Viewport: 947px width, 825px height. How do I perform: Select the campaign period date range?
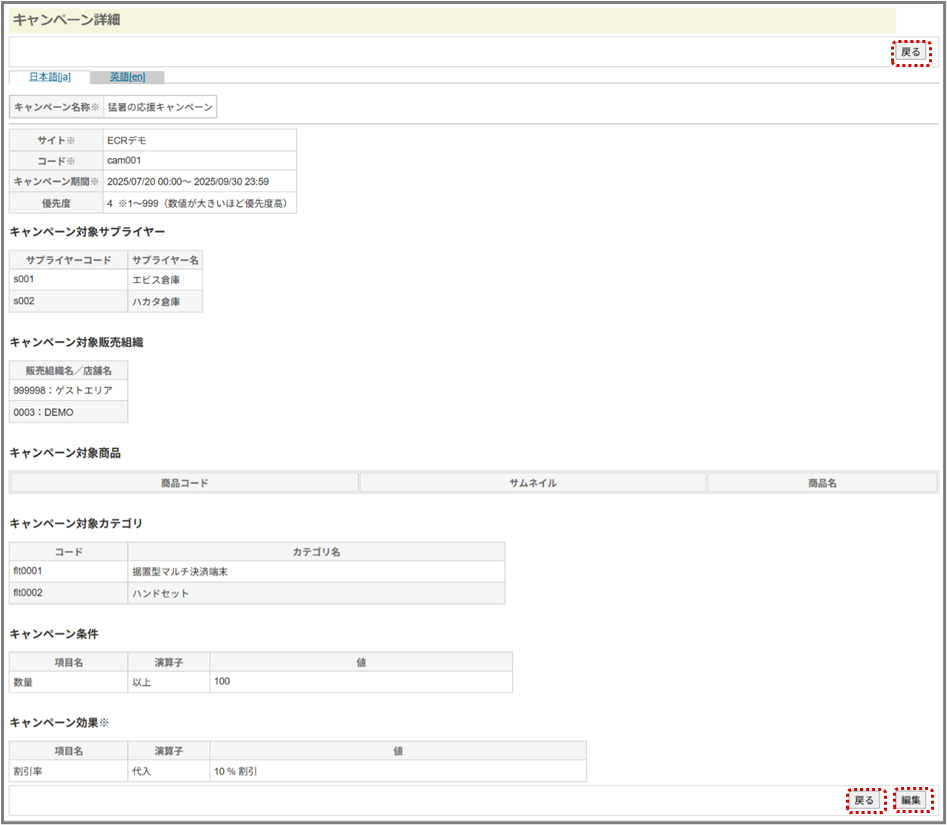(187, 182)
